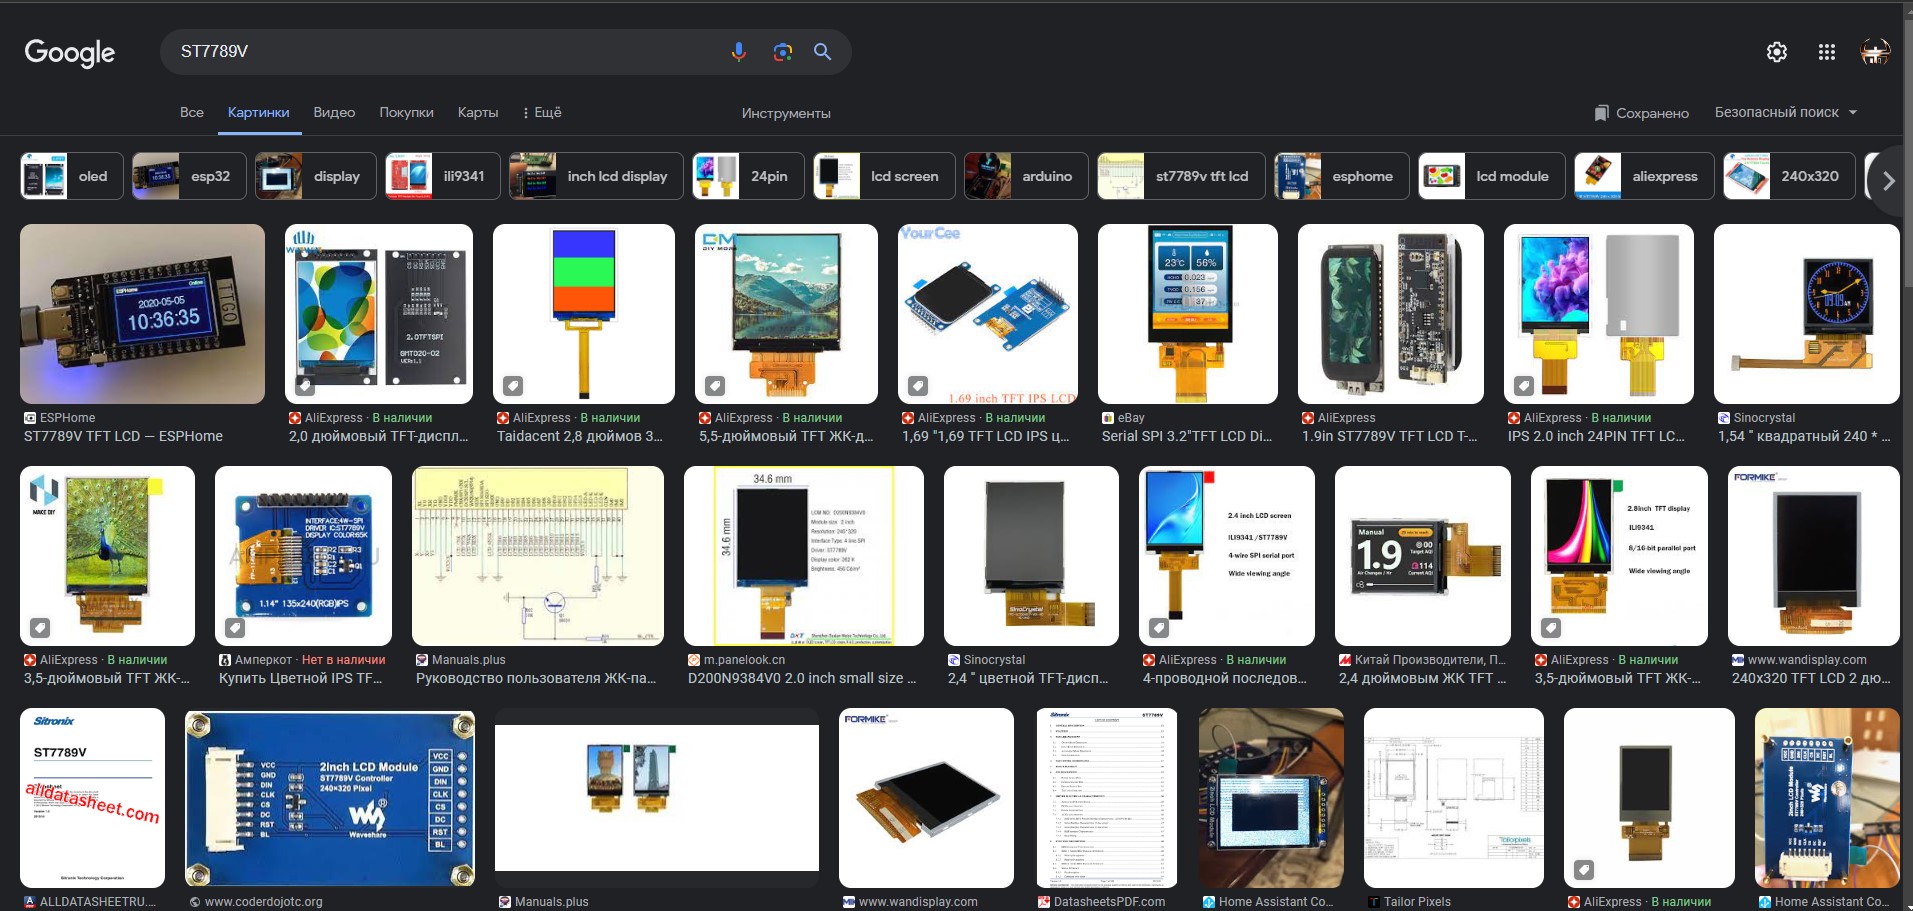Click the Sinocrystal favicon under 2,4 цветной

954,660
